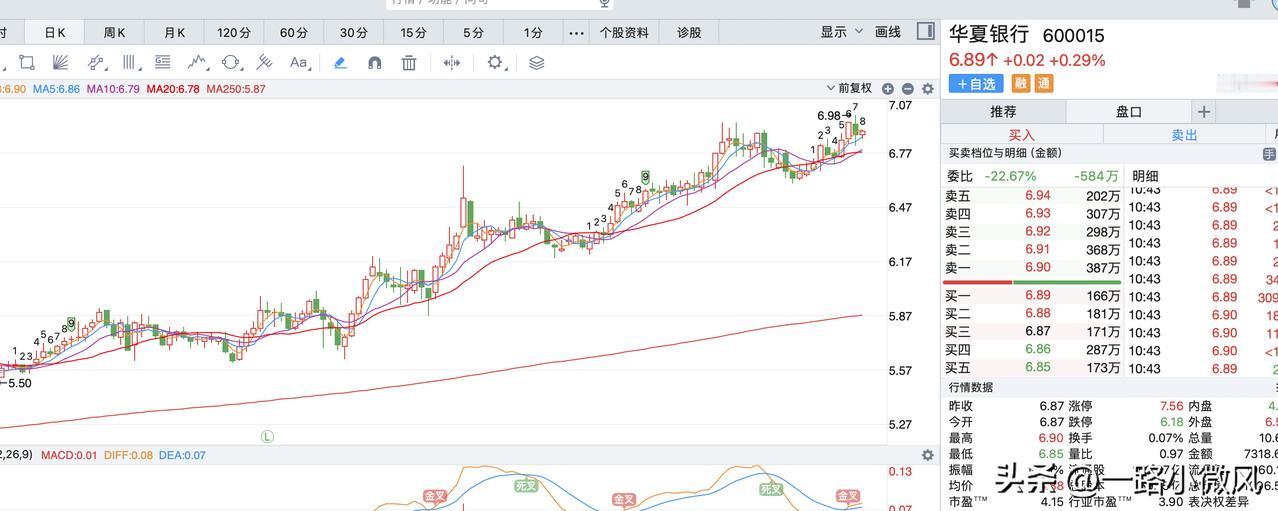Screen dimensions: 1278x511
Task: Click the 卖五 ask row at 6.94
Action: click(x=1033, y=196)
